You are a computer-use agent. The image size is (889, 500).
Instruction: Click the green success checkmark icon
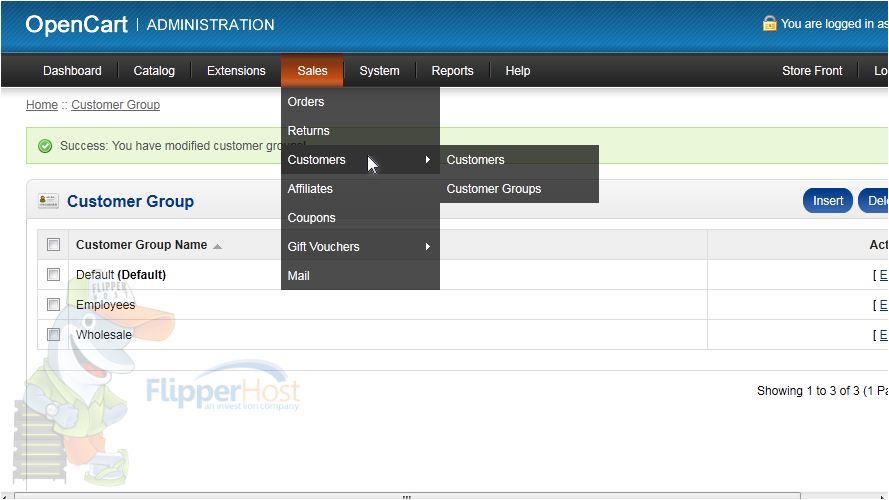tap(45, 146)
